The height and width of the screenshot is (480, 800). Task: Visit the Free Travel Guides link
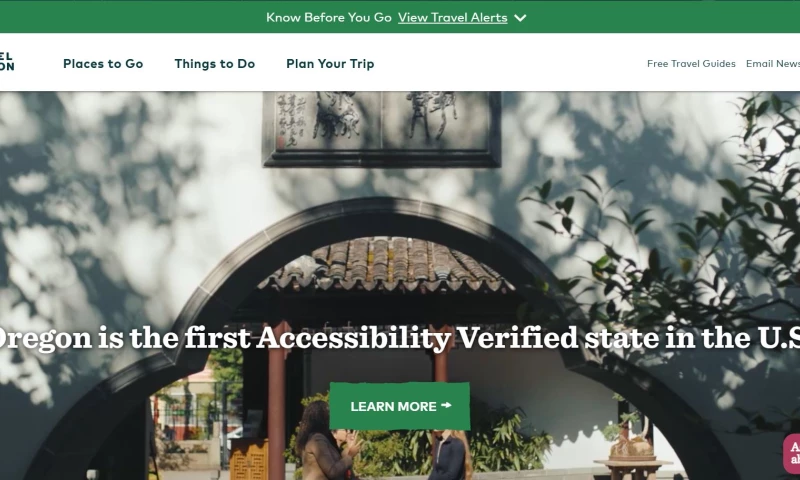[x=691, y=64]
